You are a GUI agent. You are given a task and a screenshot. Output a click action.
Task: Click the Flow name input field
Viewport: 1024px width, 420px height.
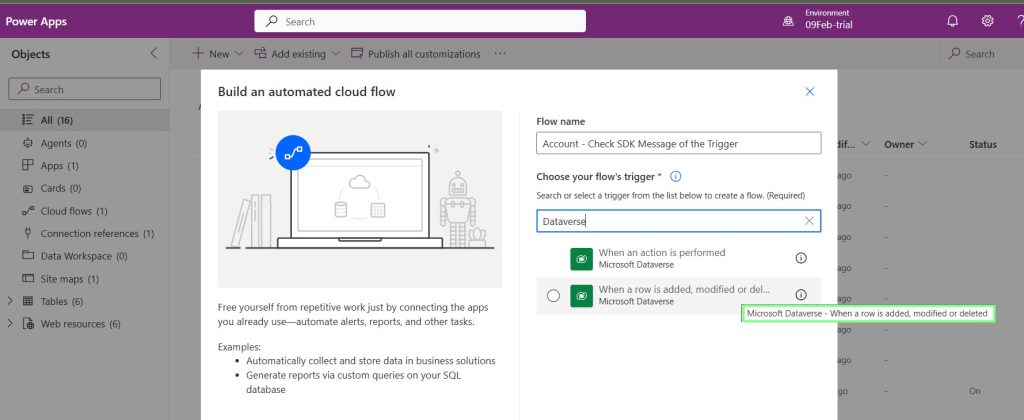click(x=679, y=144)
